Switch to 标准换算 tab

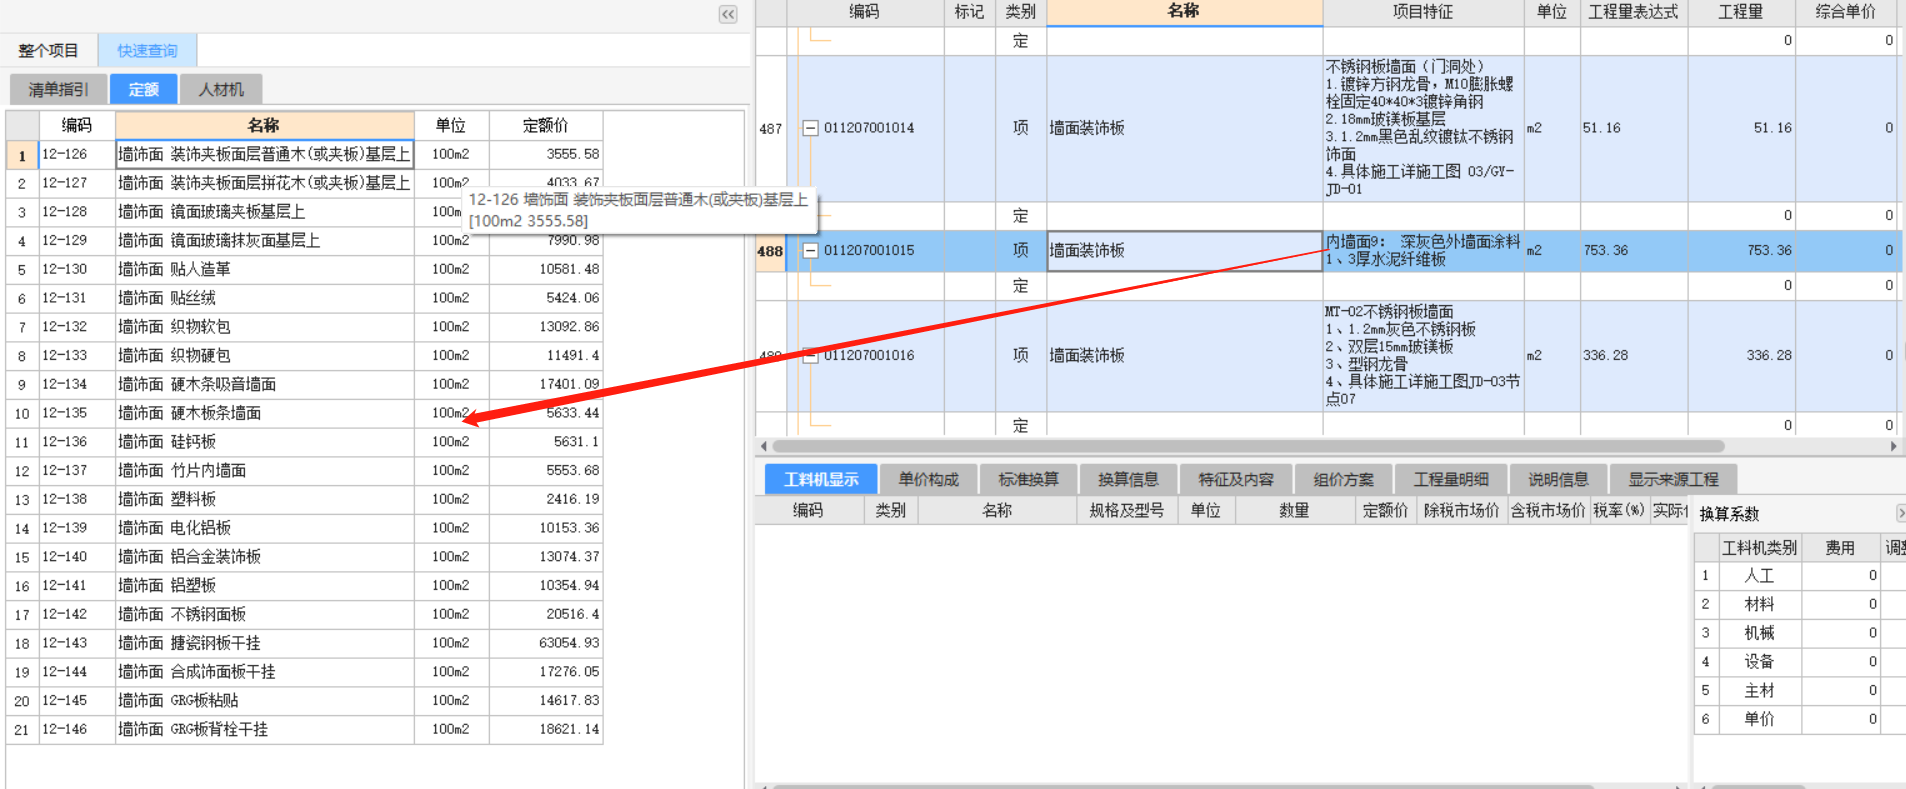pyautogui.click(x=1028, y=479)
